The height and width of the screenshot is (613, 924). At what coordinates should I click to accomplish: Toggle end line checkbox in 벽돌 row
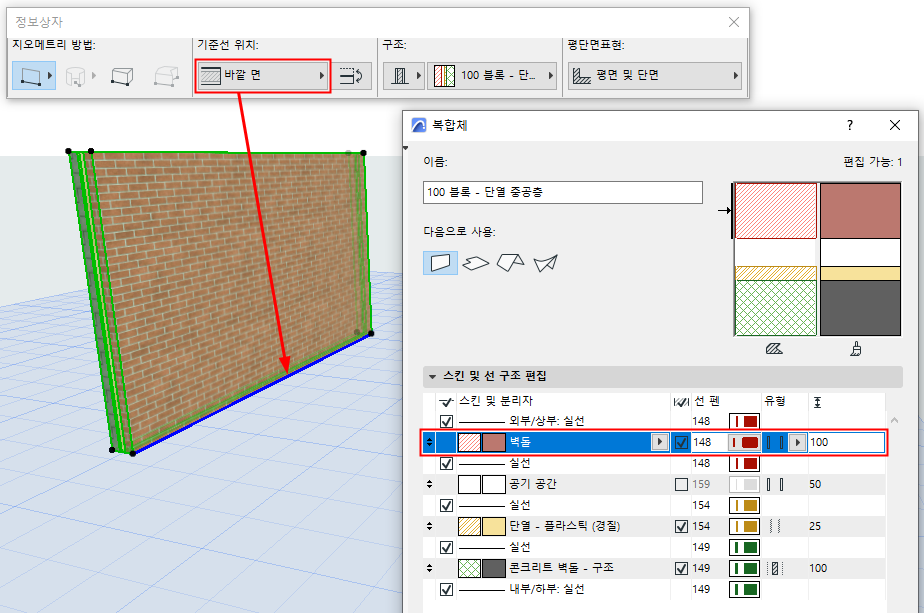pos(681,442)
